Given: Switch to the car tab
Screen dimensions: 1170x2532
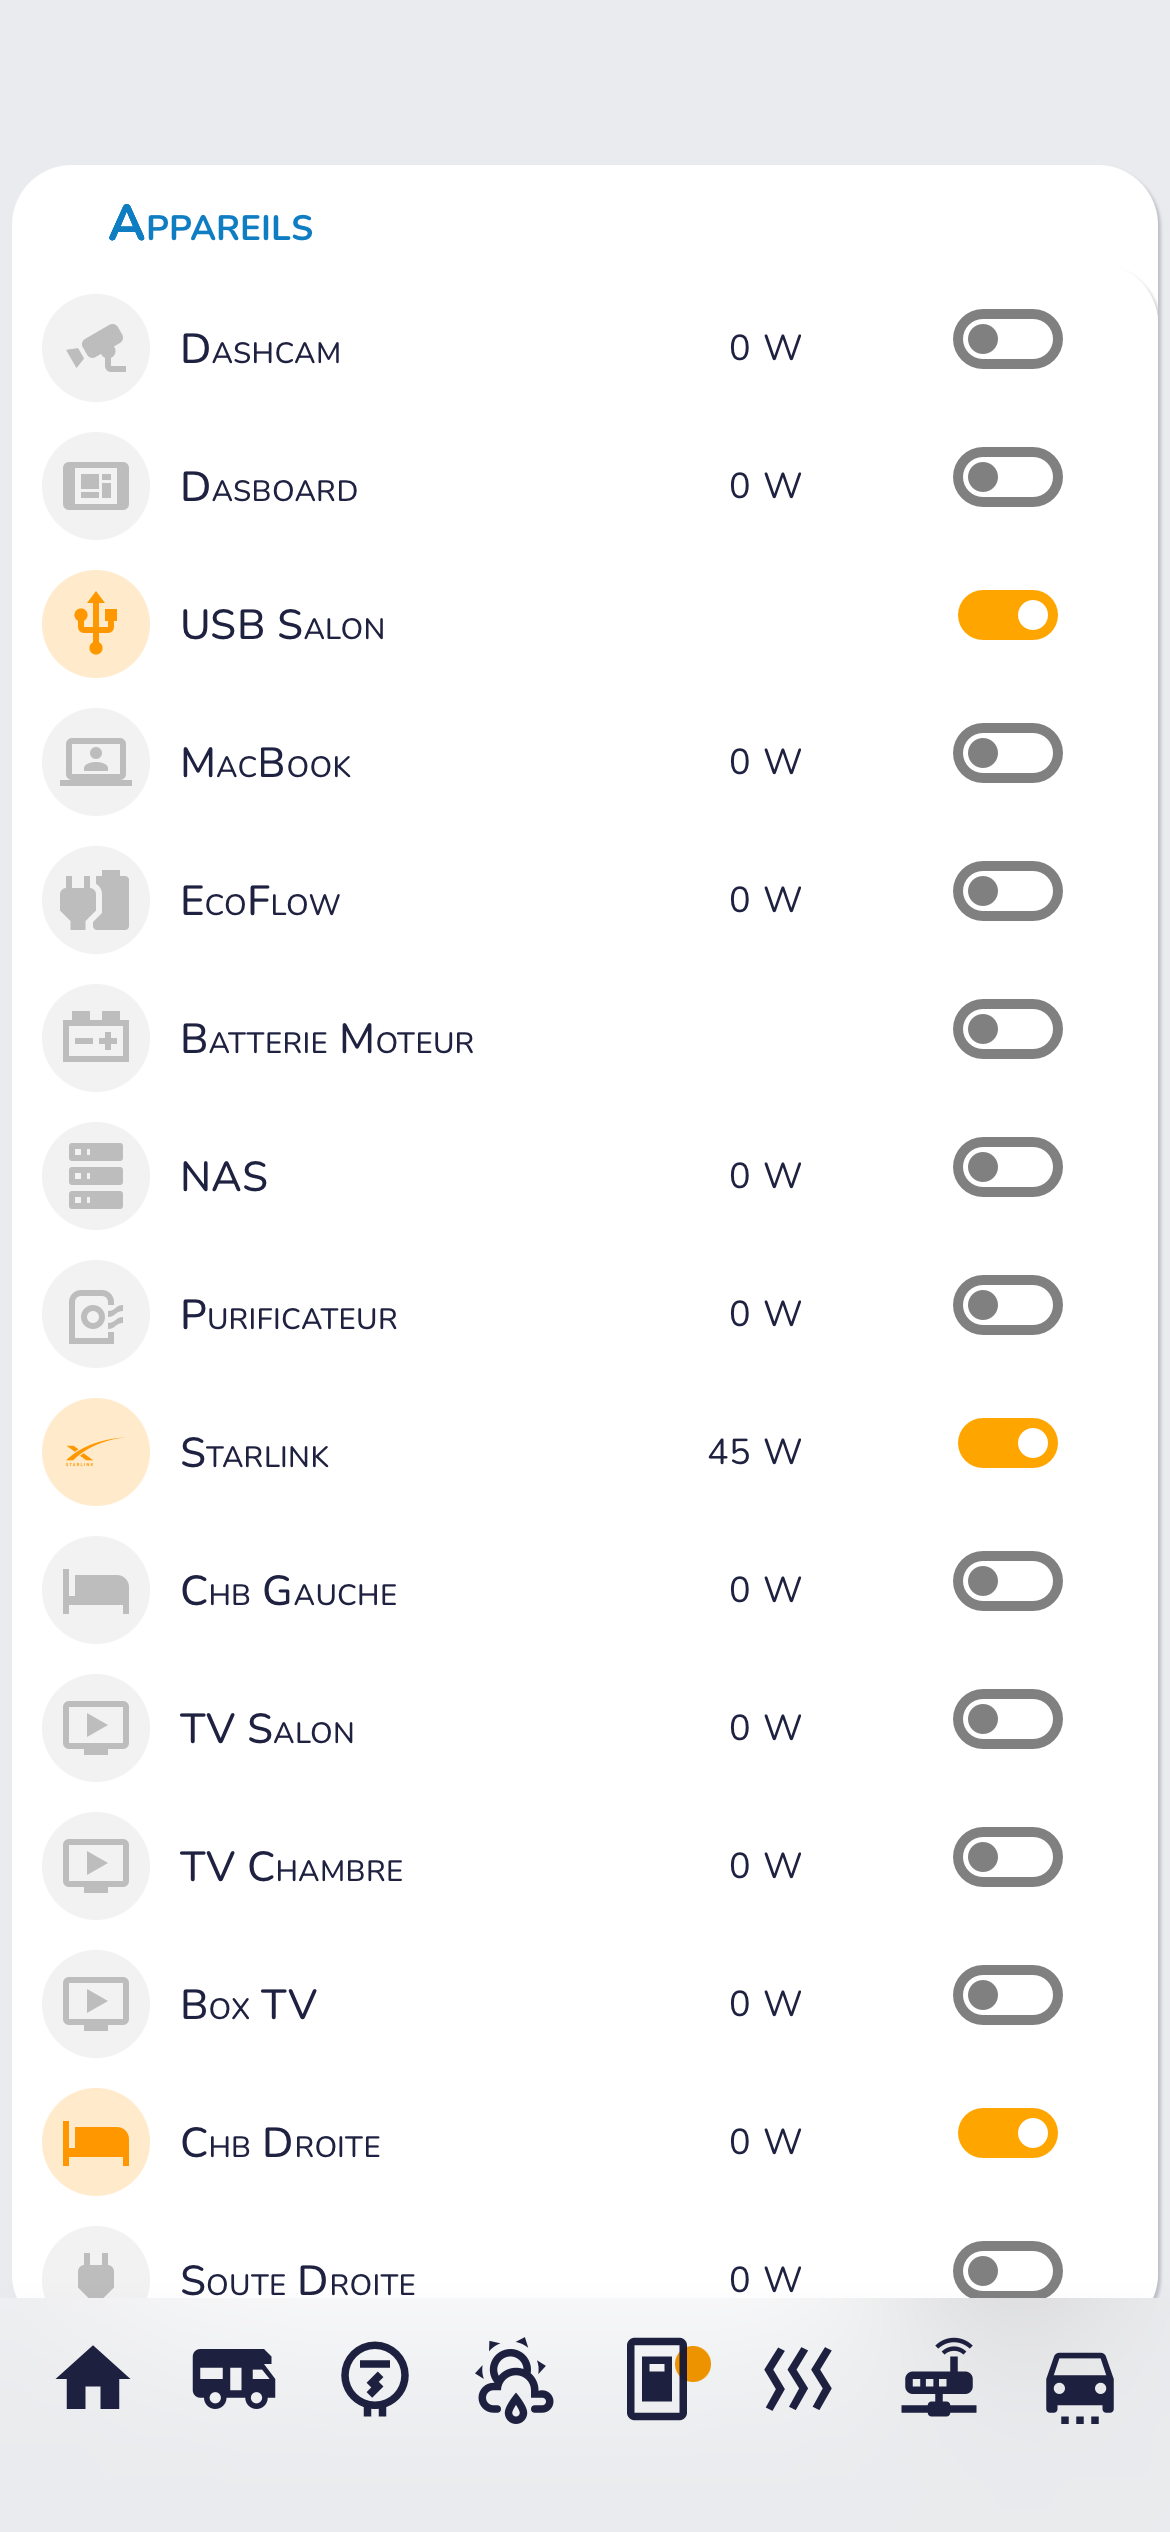Looking at the screenshot, I should (x=1079, y=2382).
